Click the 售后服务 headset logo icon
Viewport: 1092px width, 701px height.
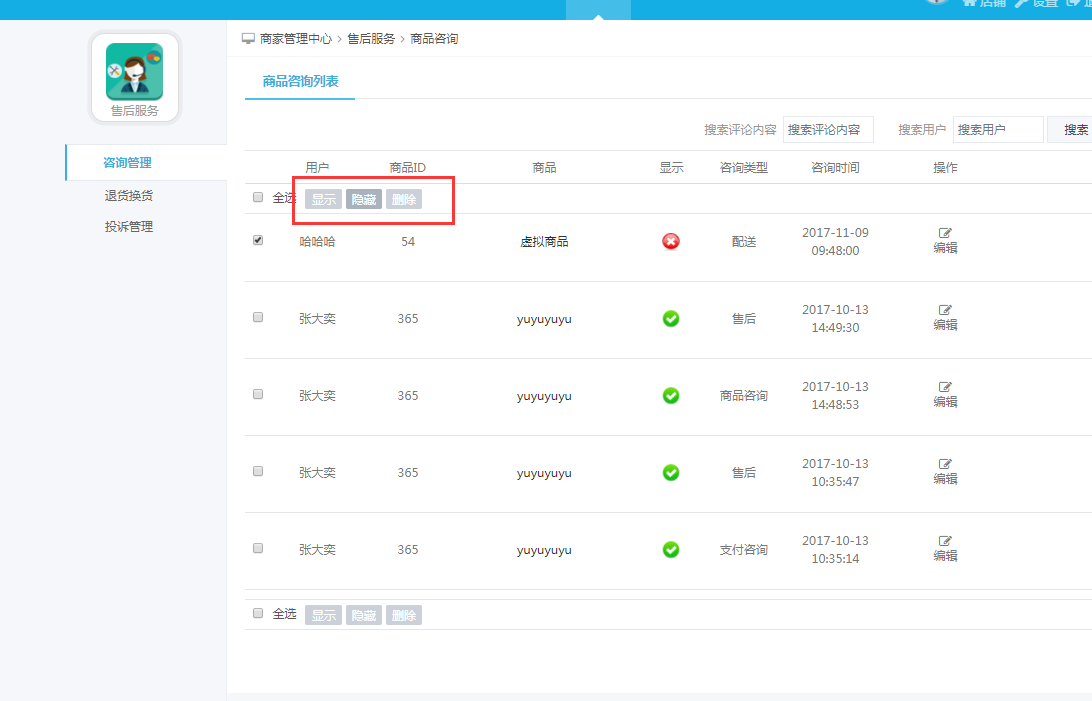134,72
